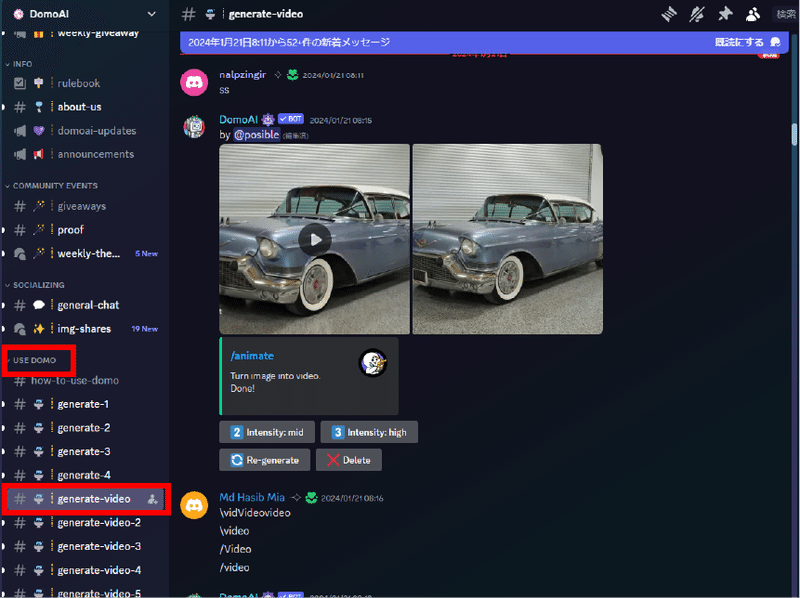Viewport: 800px width, 598px height.
Task: Click the hash icon in channel header
Action: [x=189, y=14]
